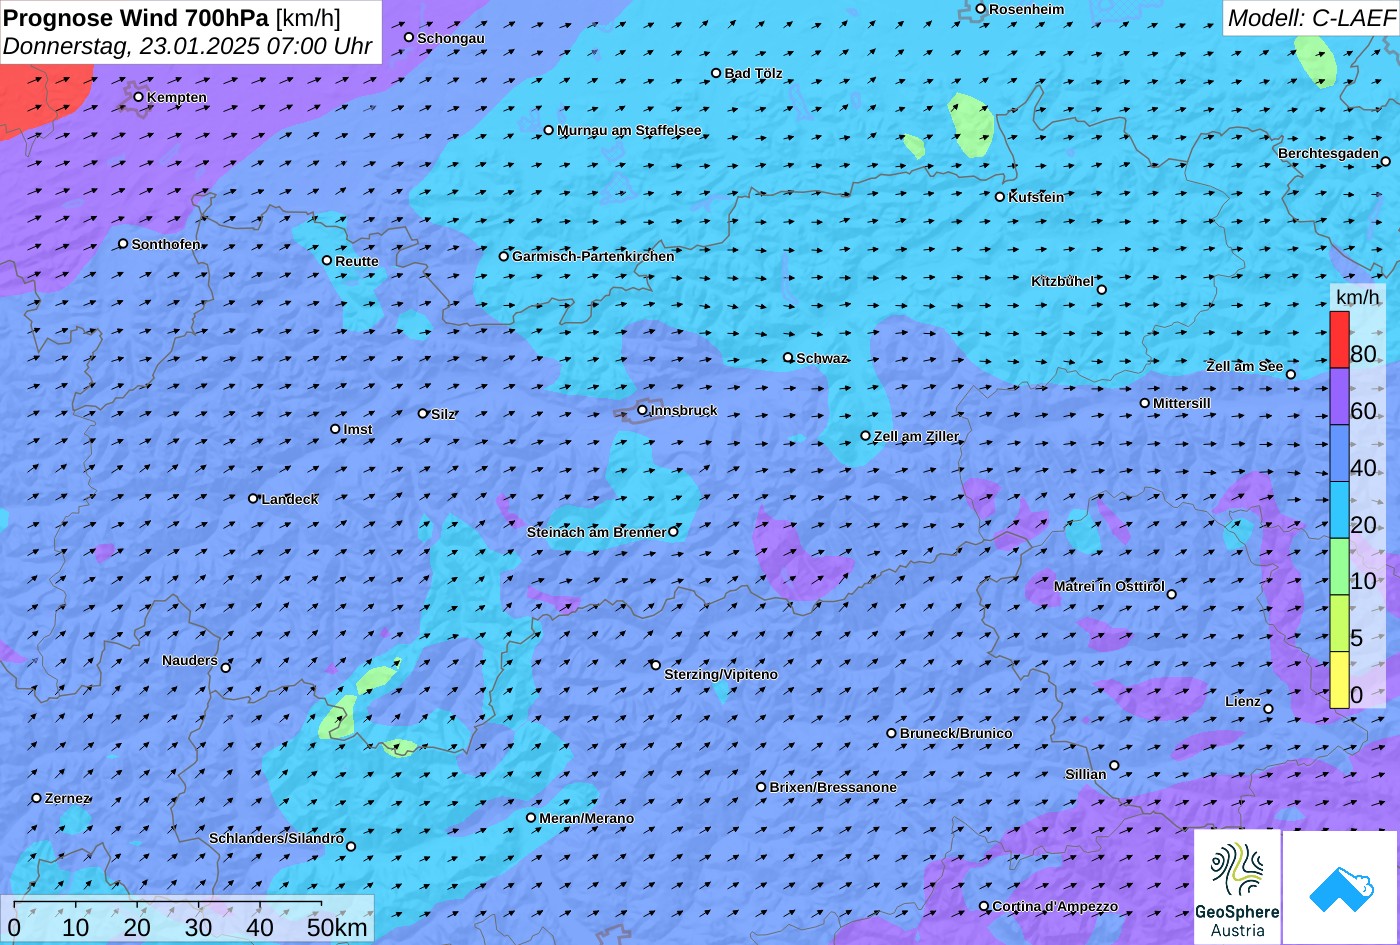Click the Kufstein city marker
This screenshot has height=945, width=1400.
coord(1000,197)
